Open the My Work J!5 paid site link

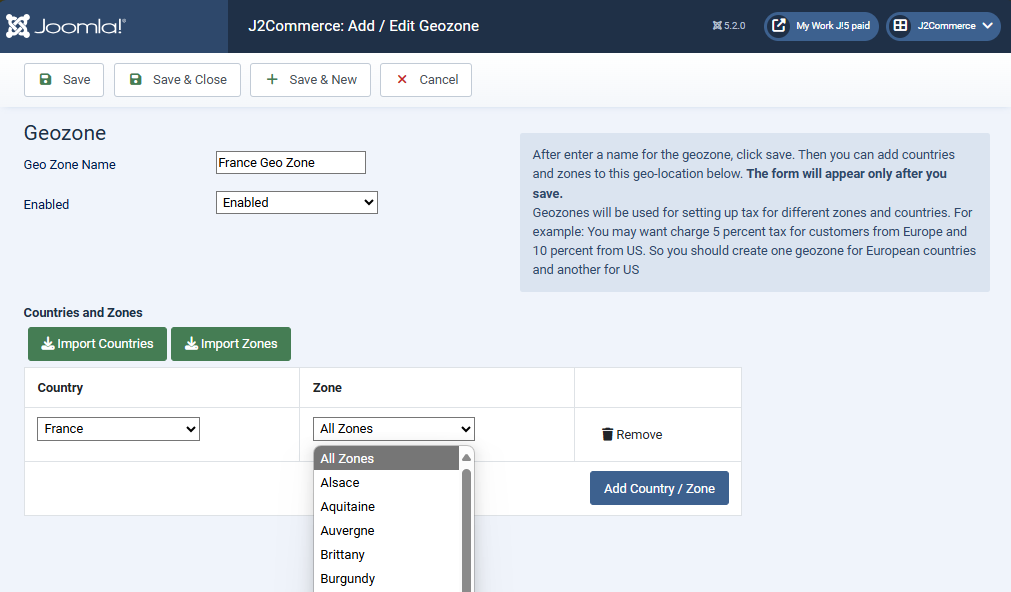(821, 26)
